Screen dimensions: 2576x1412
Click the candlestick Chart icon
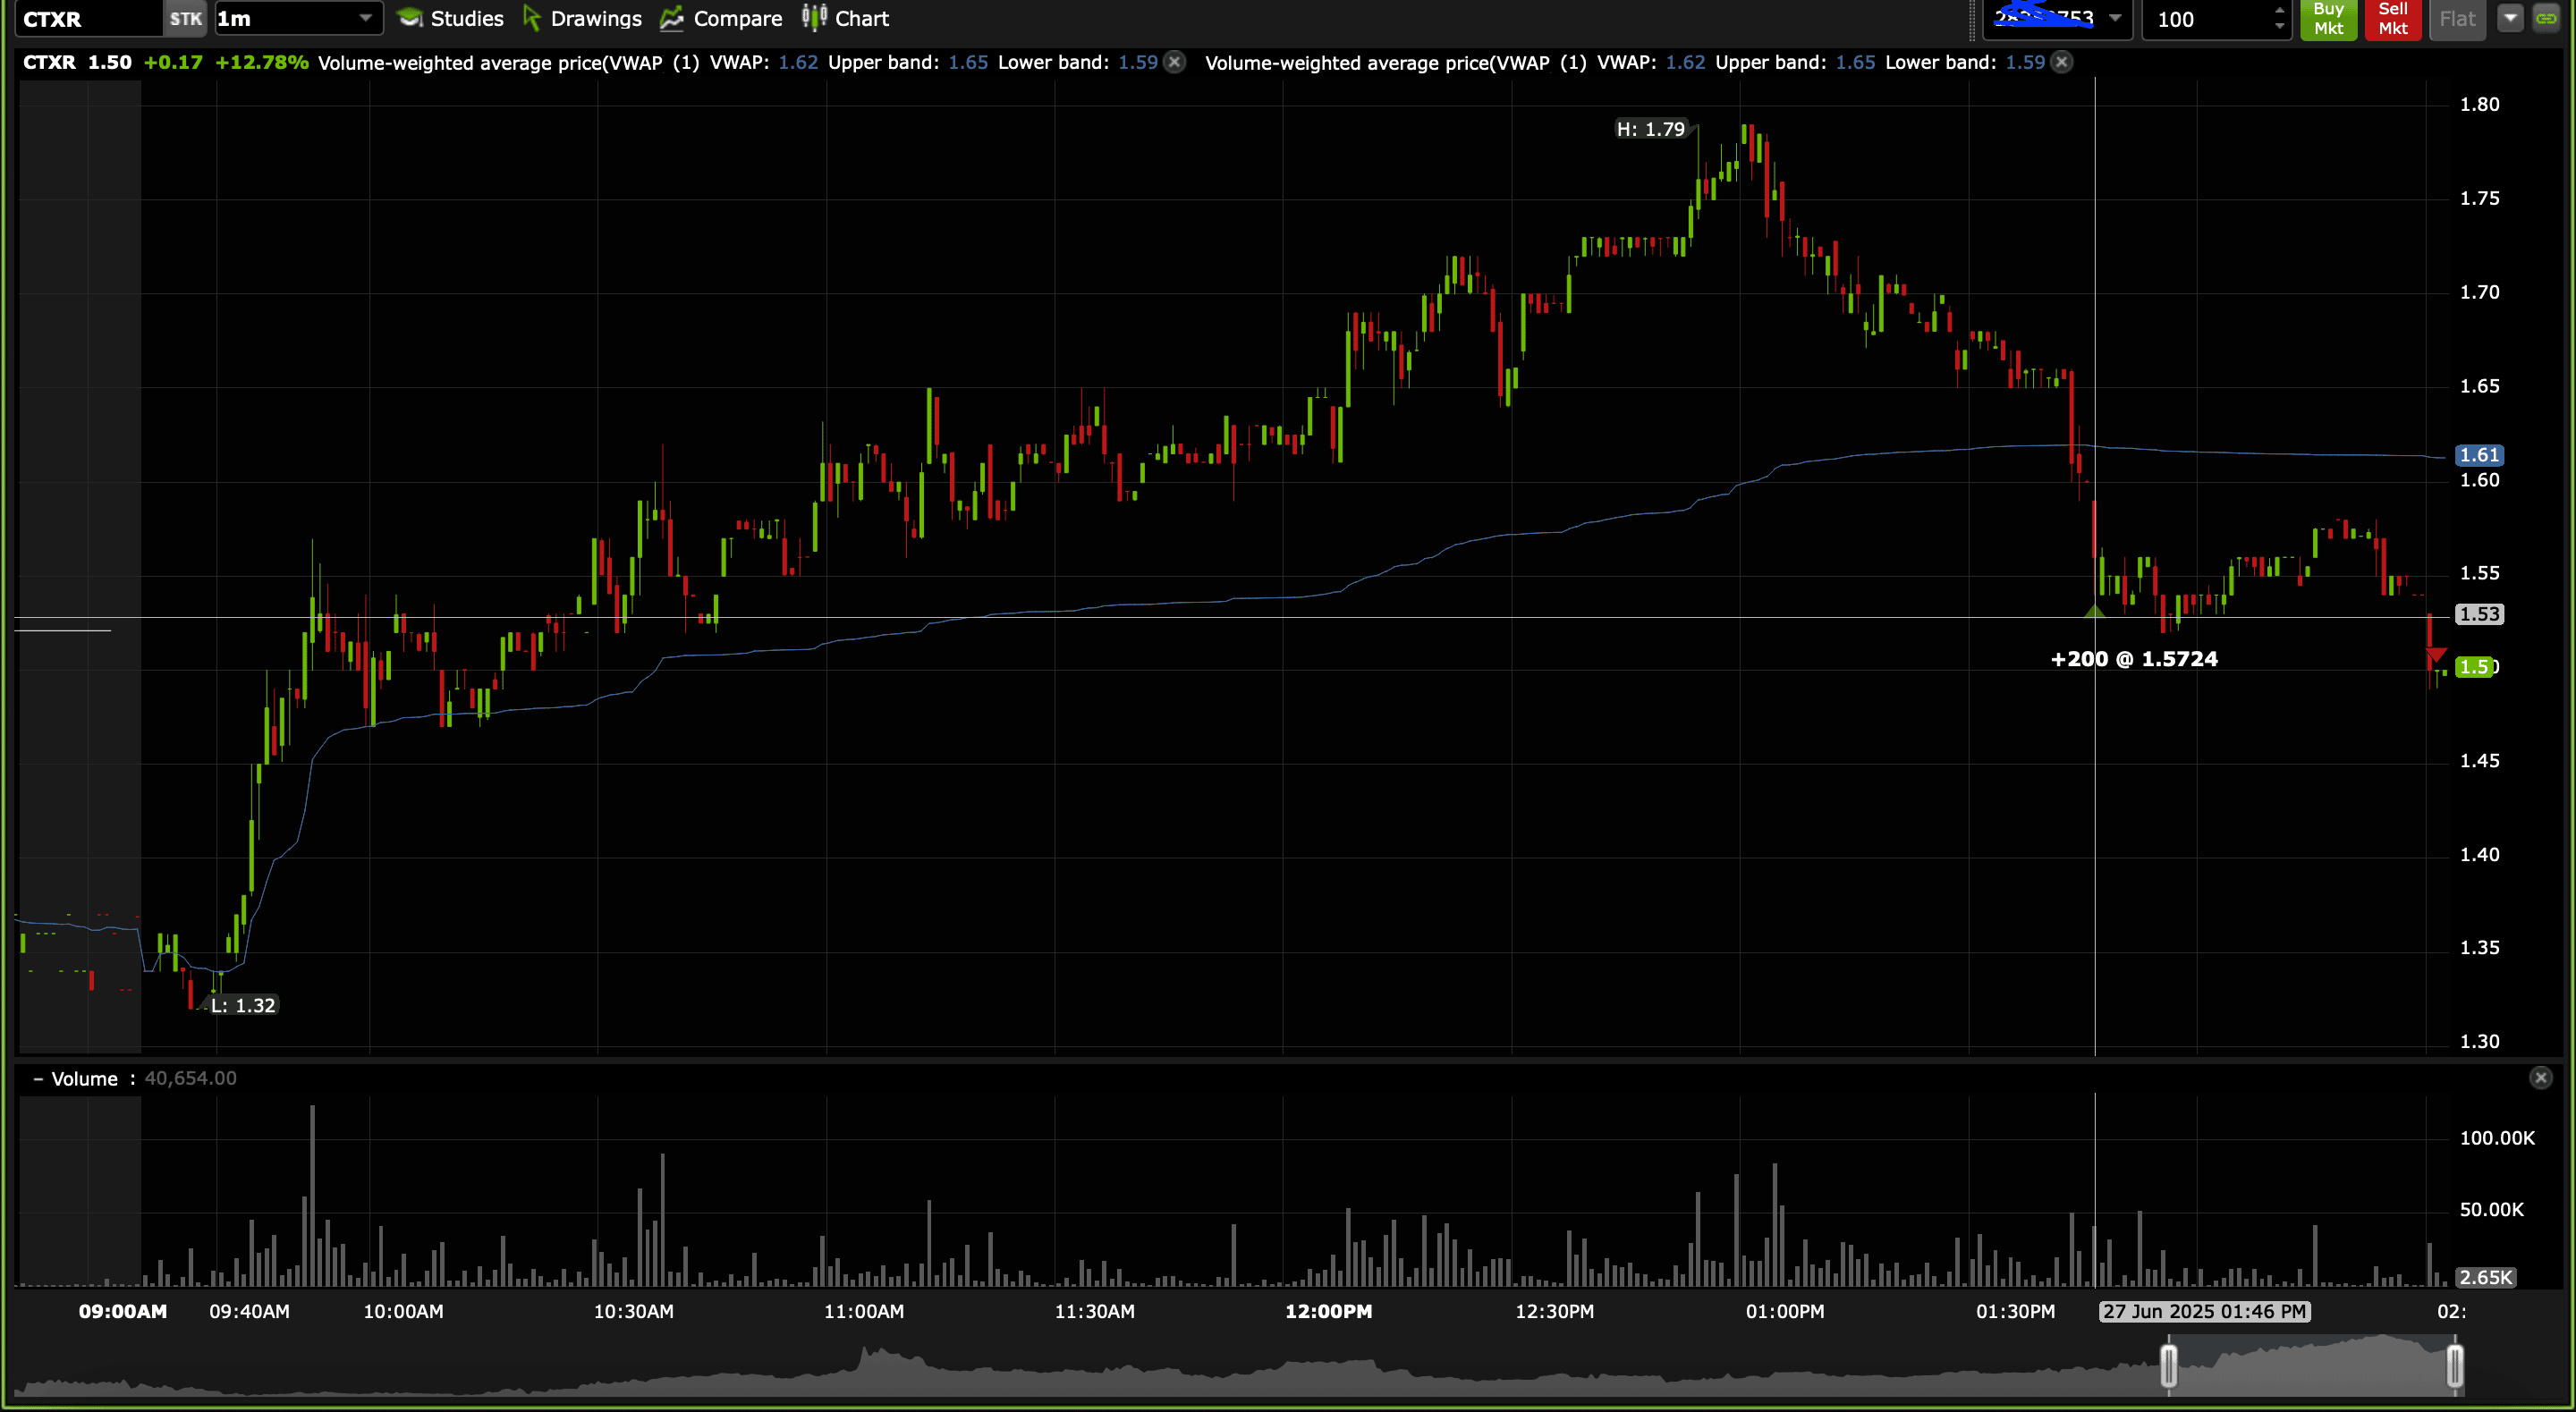coord(814,18)
